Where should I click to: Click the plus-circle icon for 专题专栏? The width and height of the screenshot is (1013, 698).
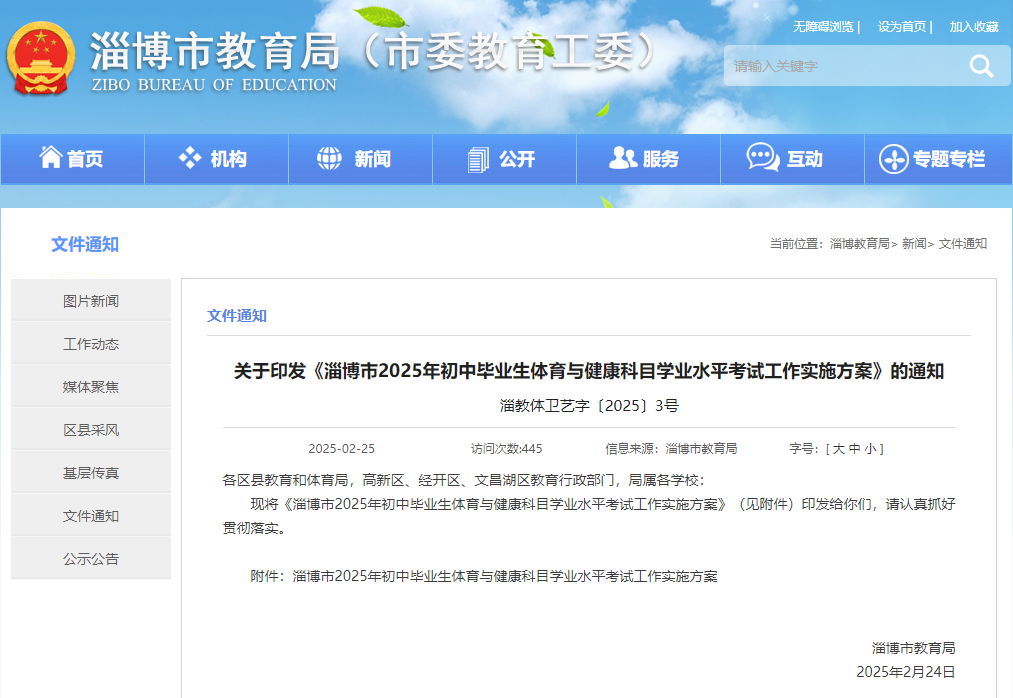click(x=893, y=159)
